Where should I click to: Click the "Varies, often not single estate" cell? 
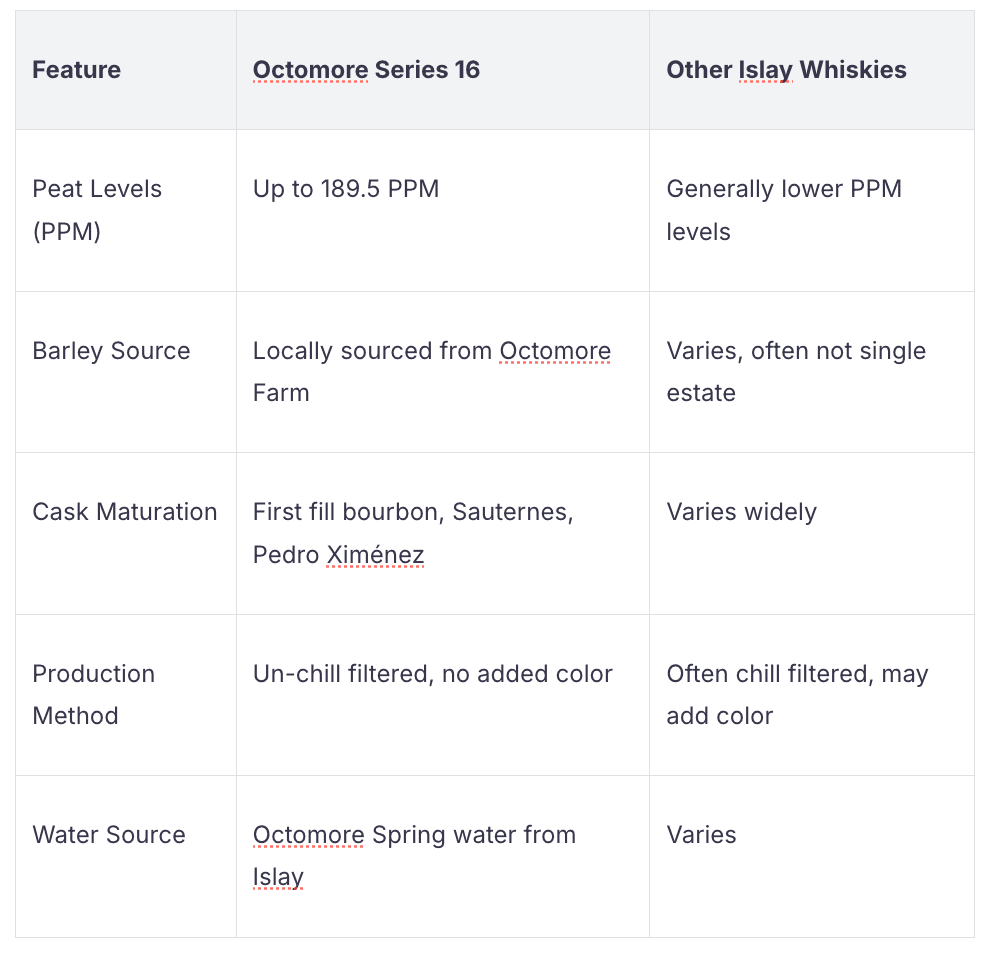pos(796,371)
